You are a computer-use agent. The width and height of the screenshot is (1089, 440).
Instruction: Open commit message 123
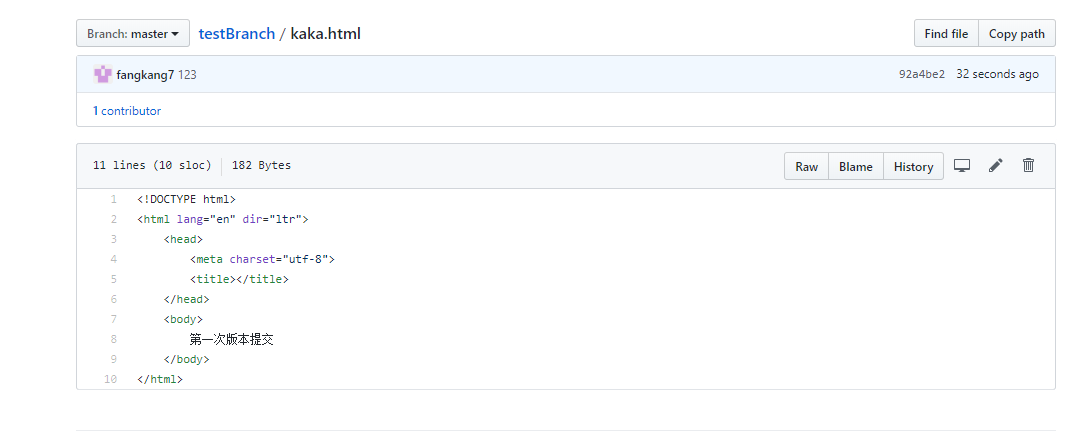(x=187, y=75)
